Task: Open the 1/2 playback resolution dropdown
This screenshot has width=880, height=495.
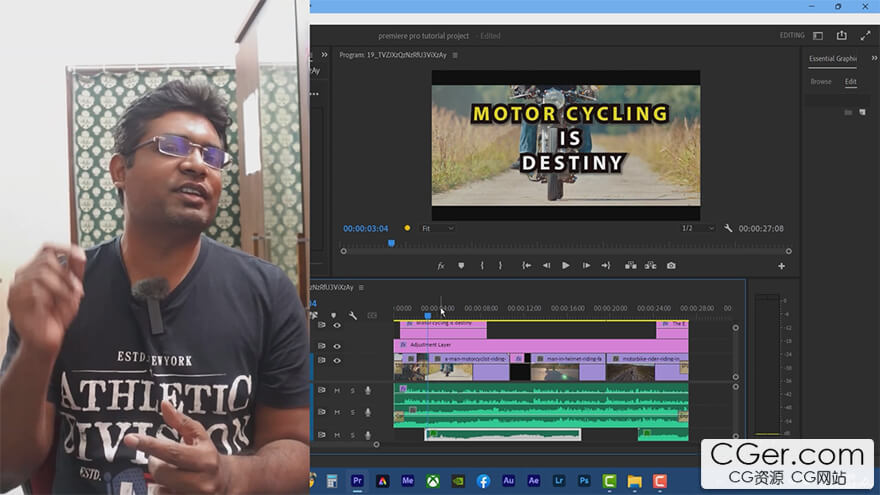Action: tap(698, 228)
